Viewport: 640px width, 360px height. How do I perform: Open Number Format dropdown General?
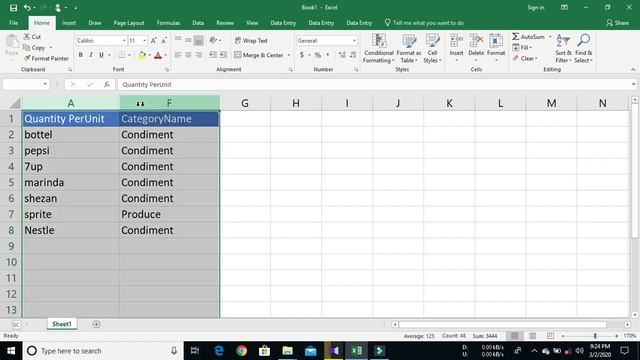point(354,40)
